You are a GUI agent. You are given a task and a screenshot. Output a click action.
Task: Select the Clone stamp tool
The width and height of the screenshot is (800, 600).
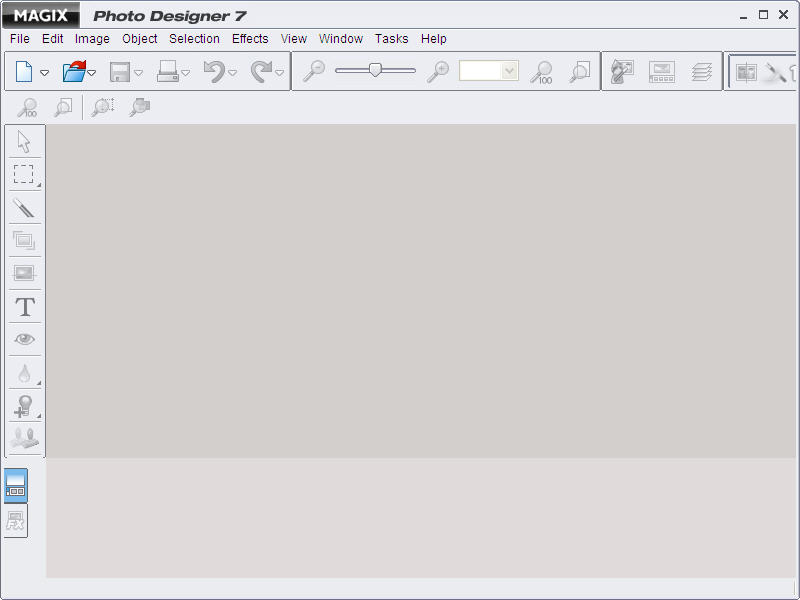click(x=24, y=438)
